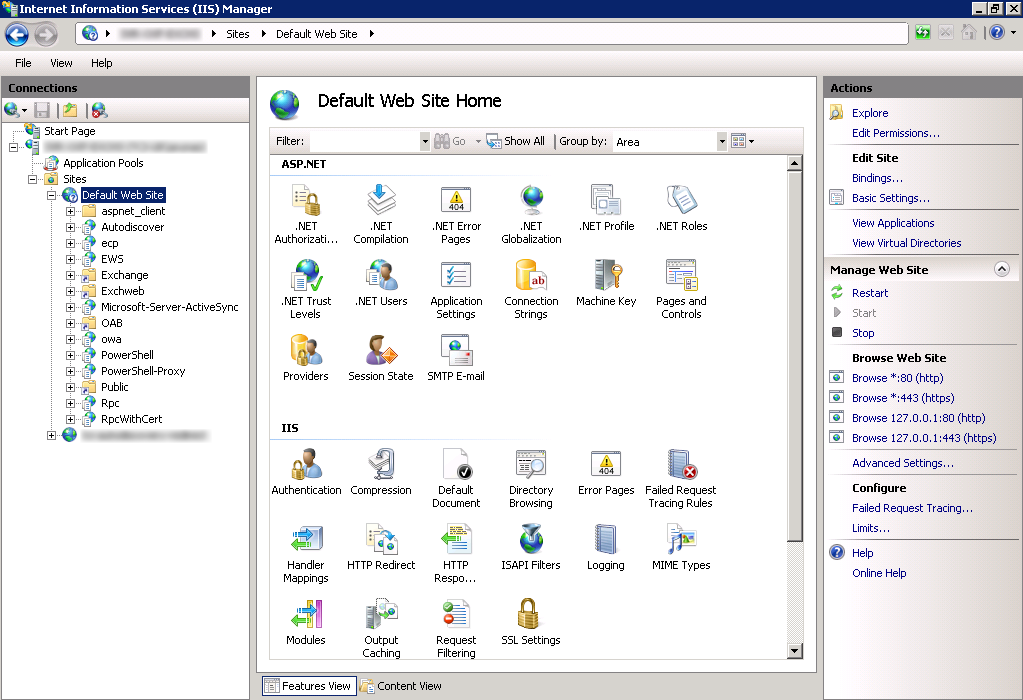Image resolution: width=1023 pixels, height=700 pixels.
Task: Collapse the Default Web Site node
Action: [x=52, y=195]
